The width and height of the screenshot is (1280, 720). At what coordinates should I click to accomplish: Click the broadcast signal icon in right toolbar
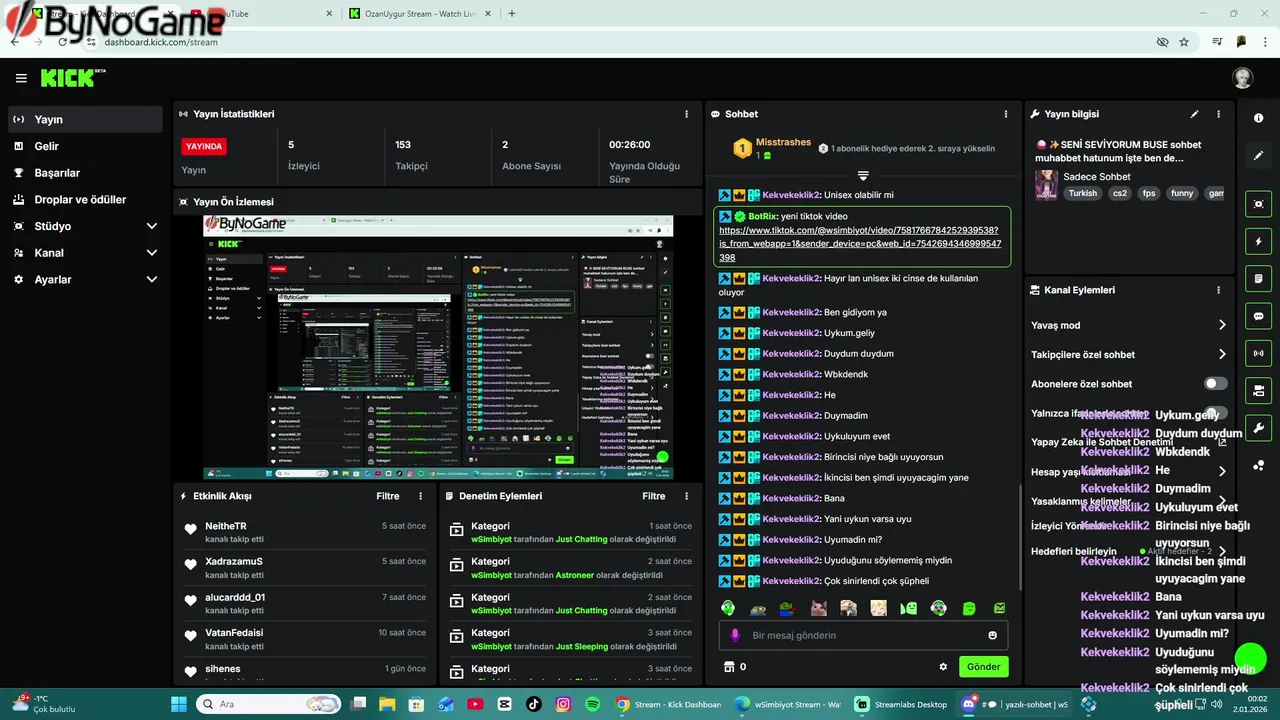point(1258,353)
